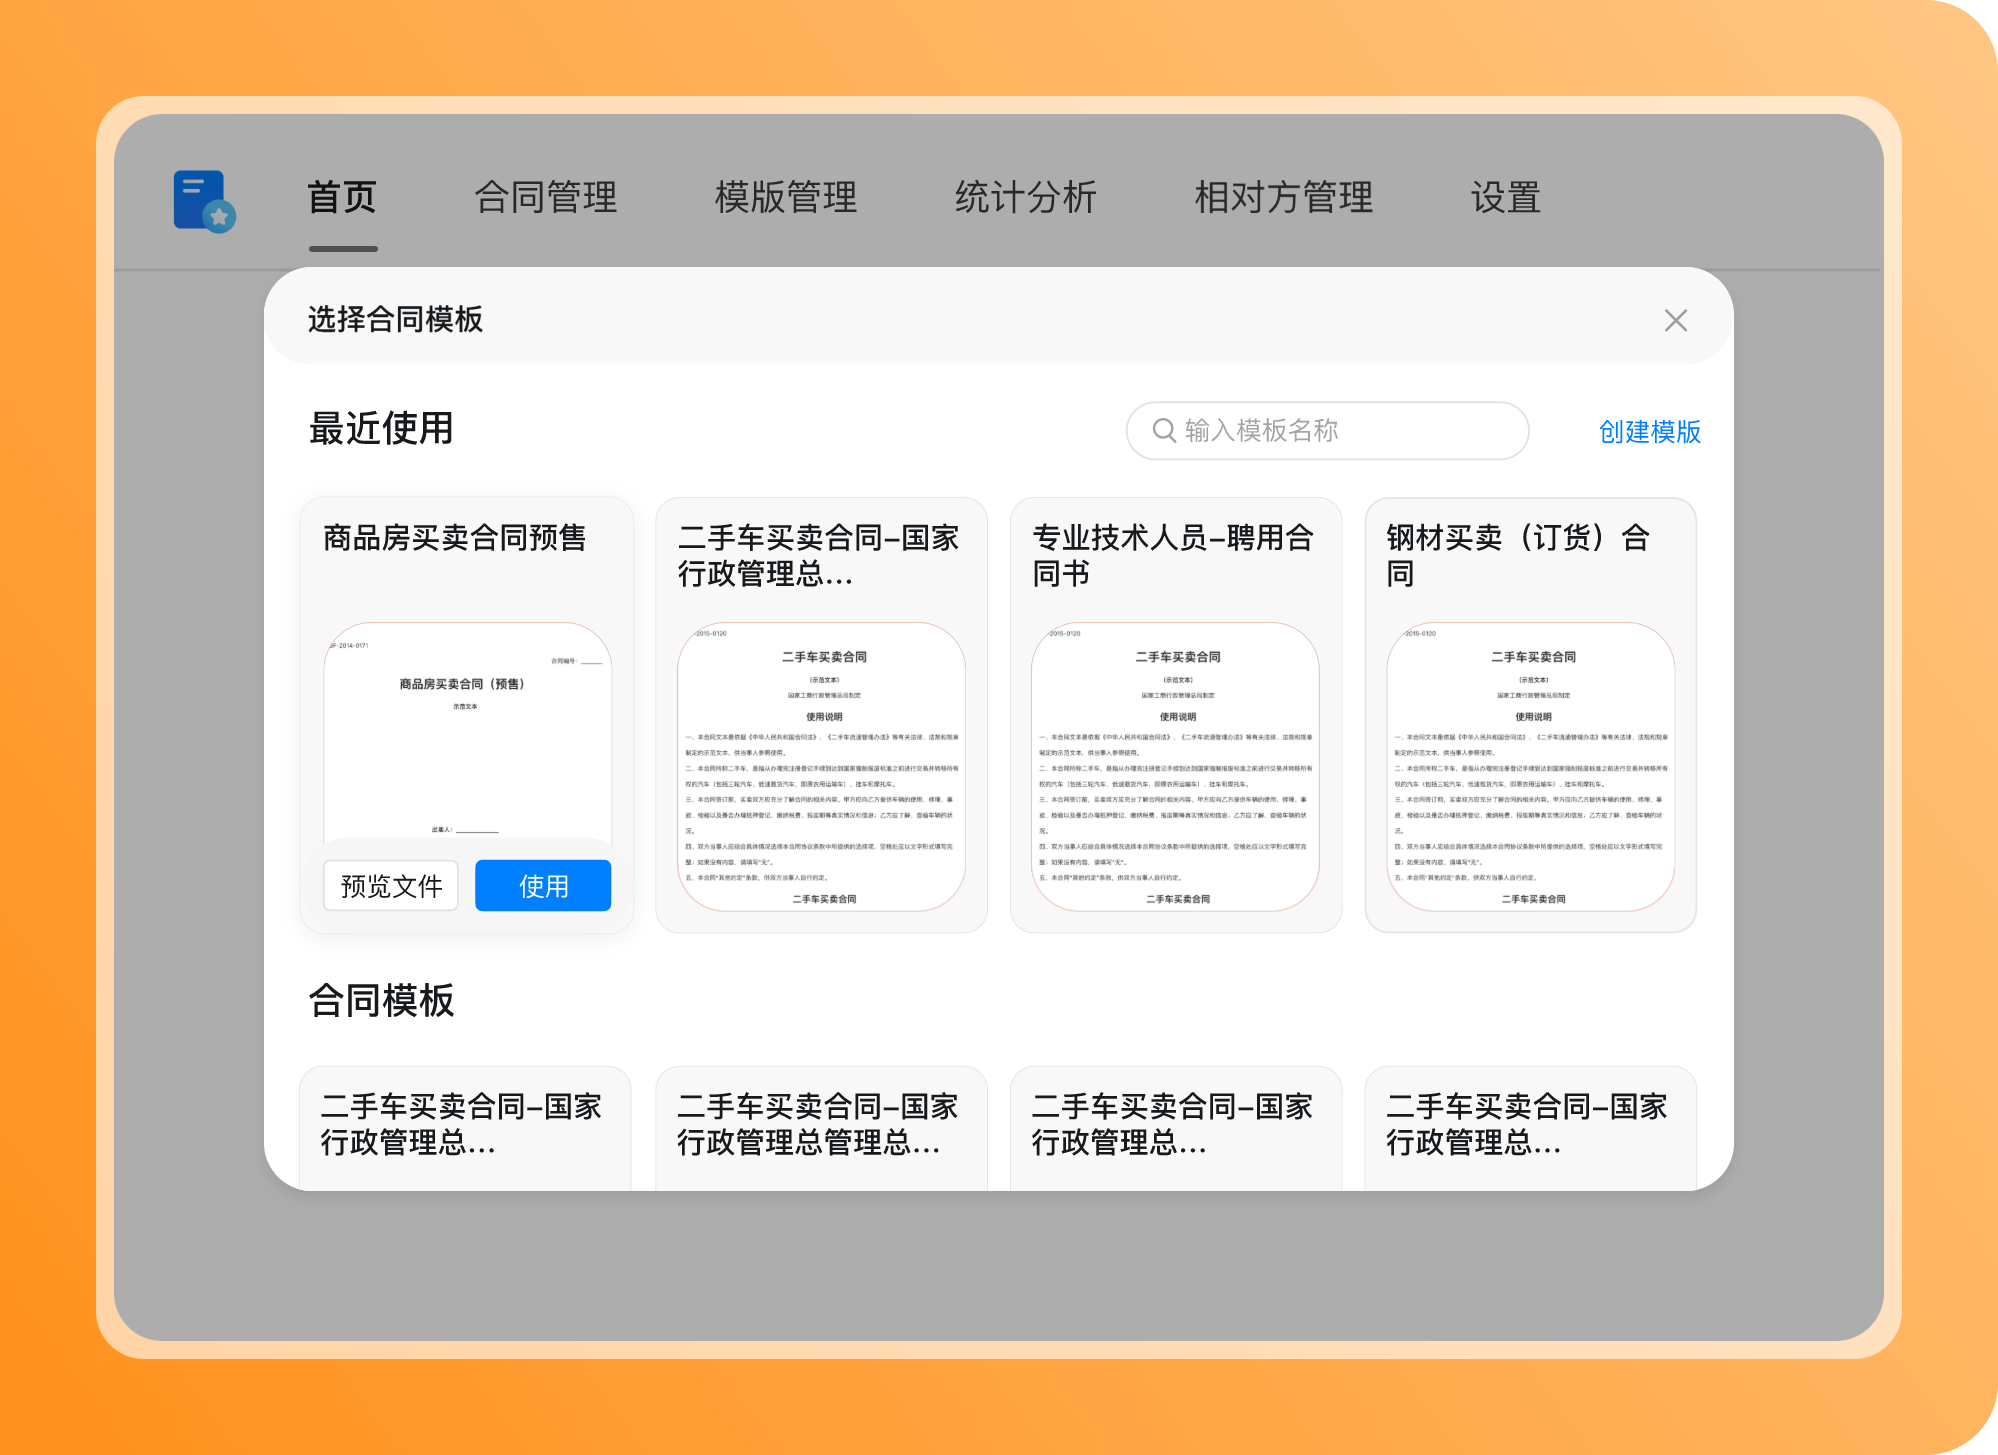Click 专业技术人员-聘用合同书 card title
This screenshot has height=1455, width=1998.
tap(1173, 556)
